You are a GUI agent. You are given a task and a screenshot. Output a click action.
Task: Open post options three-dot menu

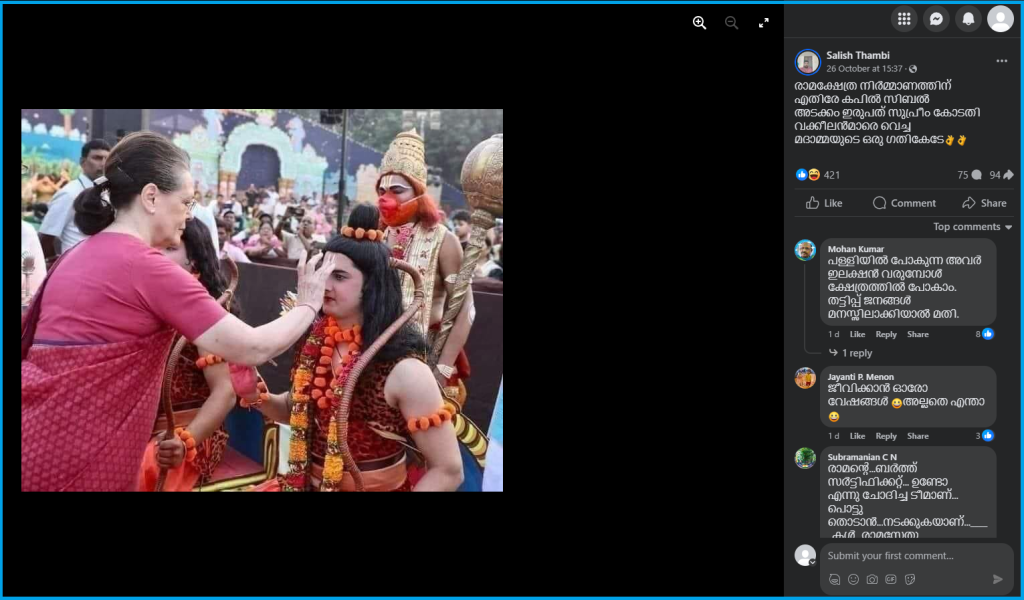coord(1002,61)
